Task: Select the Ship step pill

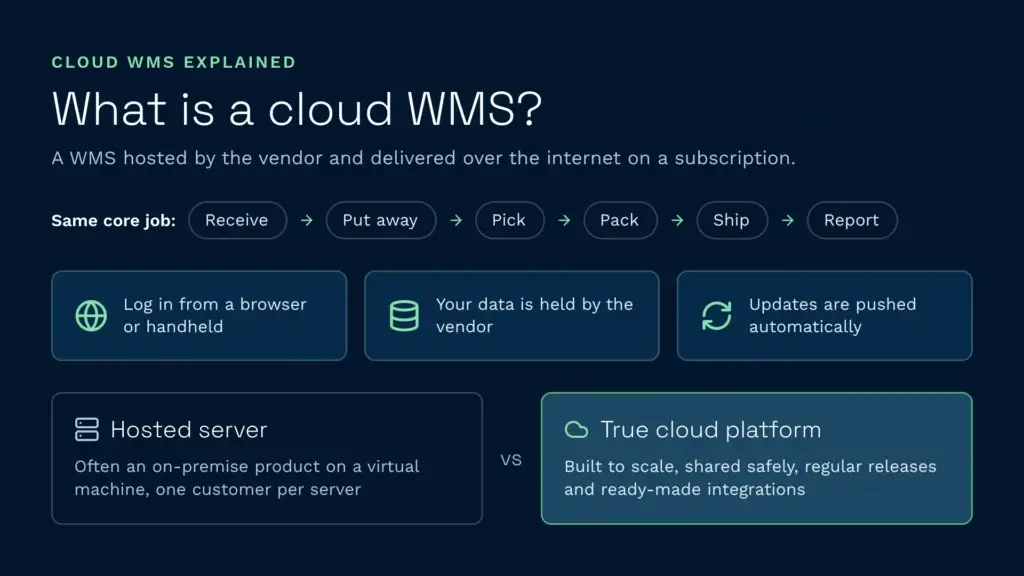Action: click(x=732, y=220)
